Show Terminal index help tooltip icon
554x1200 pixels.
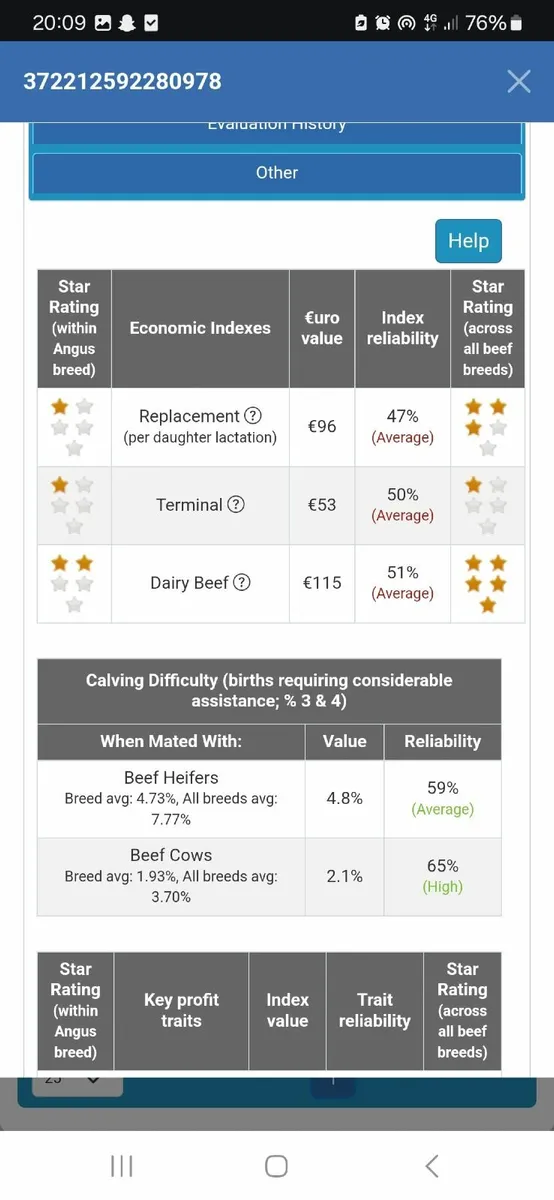(236, 505)
